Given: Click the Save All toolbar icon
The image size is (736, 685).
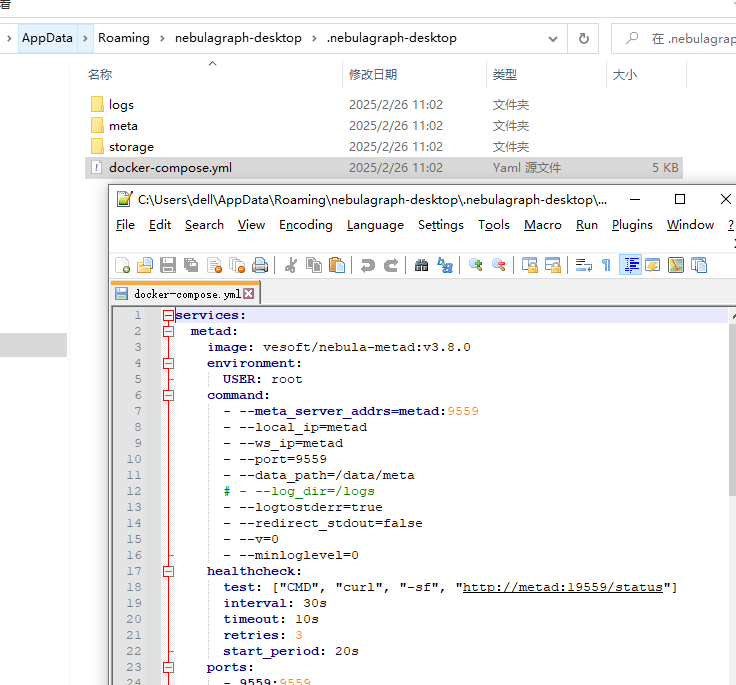Looking at the screenshot, I should (191, 265).
